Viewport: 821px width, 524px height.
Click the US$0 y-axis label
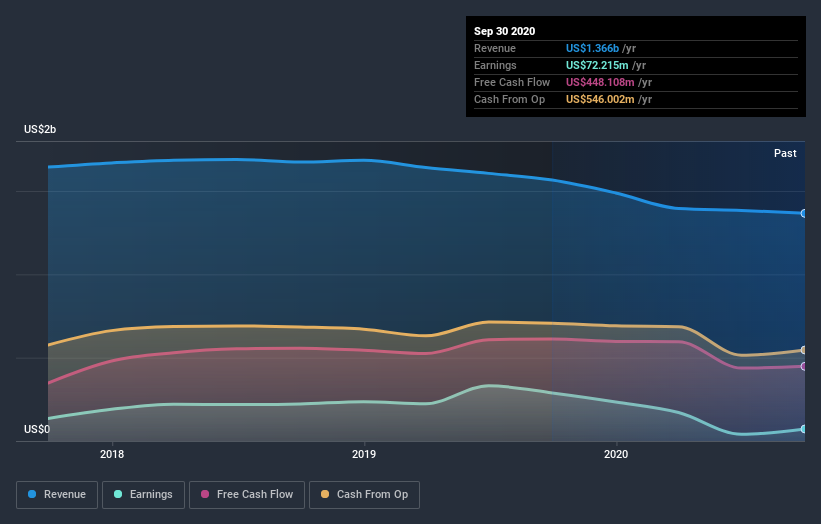tap(37, 429)
